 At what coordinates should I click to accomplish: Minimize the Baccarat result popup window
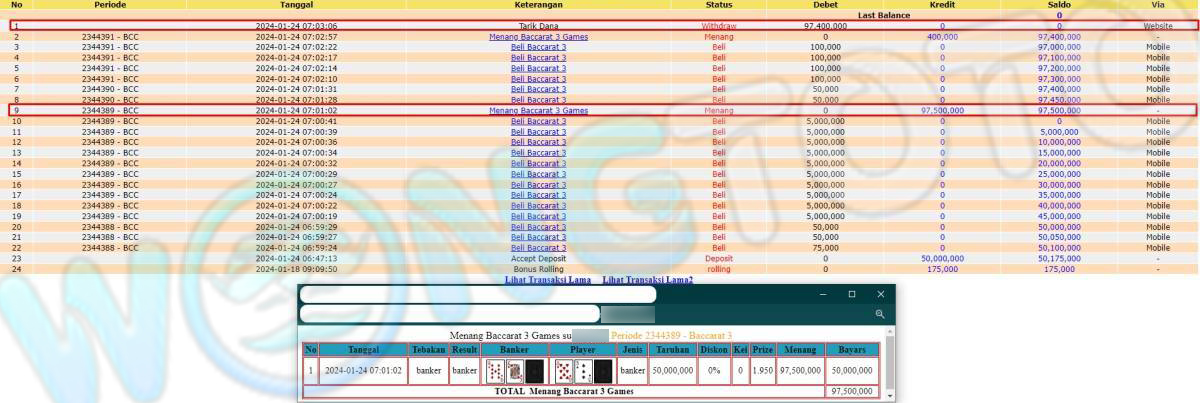pos(823,295)
